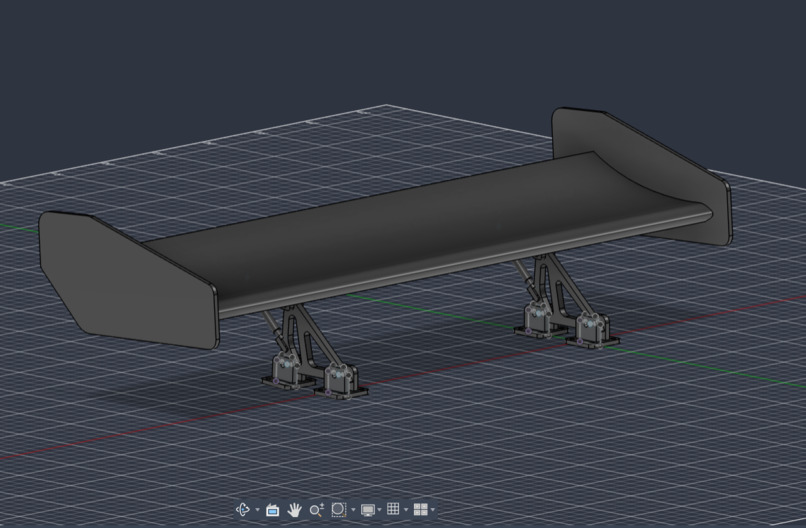The image size is (806, 528).
Task: Open the Orbit type dropdown arrow
Action: pyautogui.click(x=258, y=510)
